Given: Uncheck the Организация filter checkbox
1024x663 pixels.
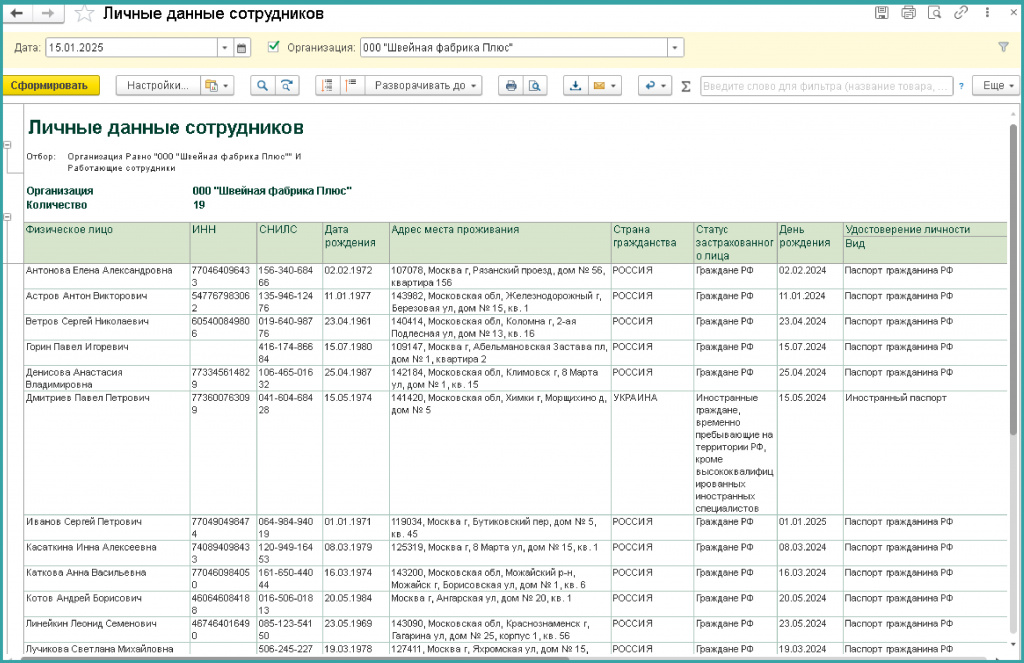Looking at the screenshot, I should [x=274, y=47].
